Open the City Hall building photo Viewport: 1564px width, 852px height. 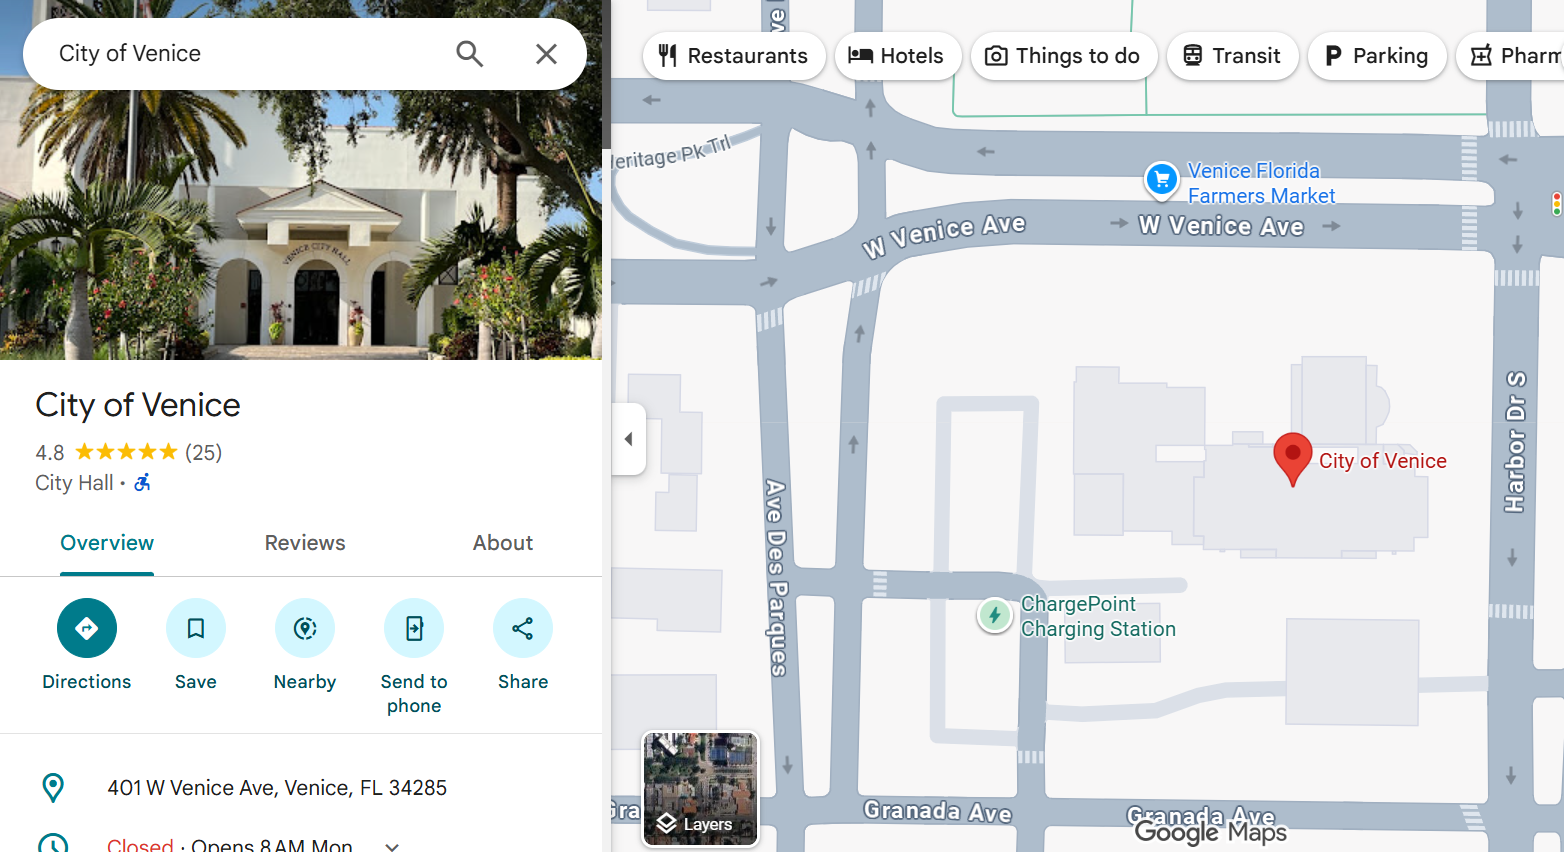pos(301,225)
